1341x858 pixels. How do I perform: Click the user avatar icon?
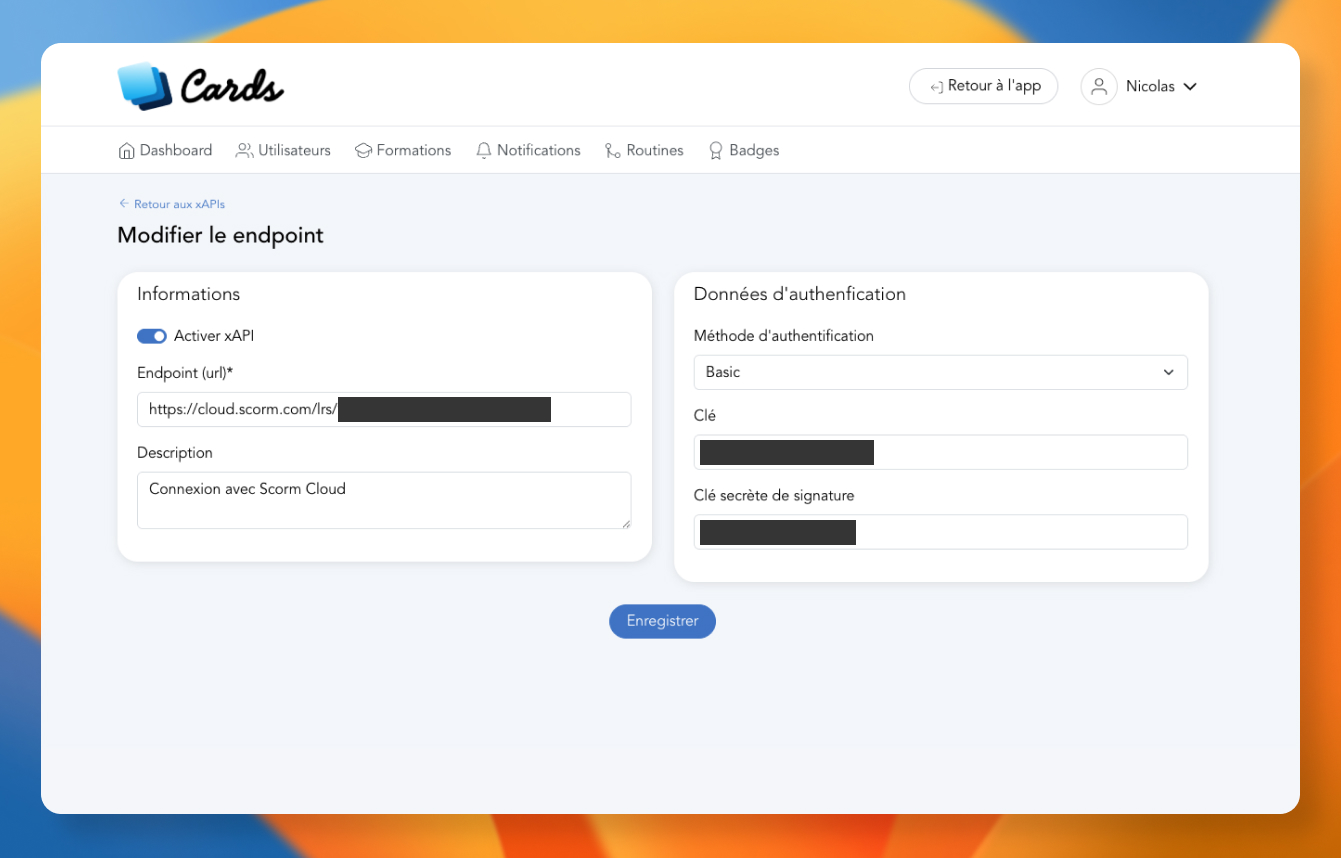1098,87
